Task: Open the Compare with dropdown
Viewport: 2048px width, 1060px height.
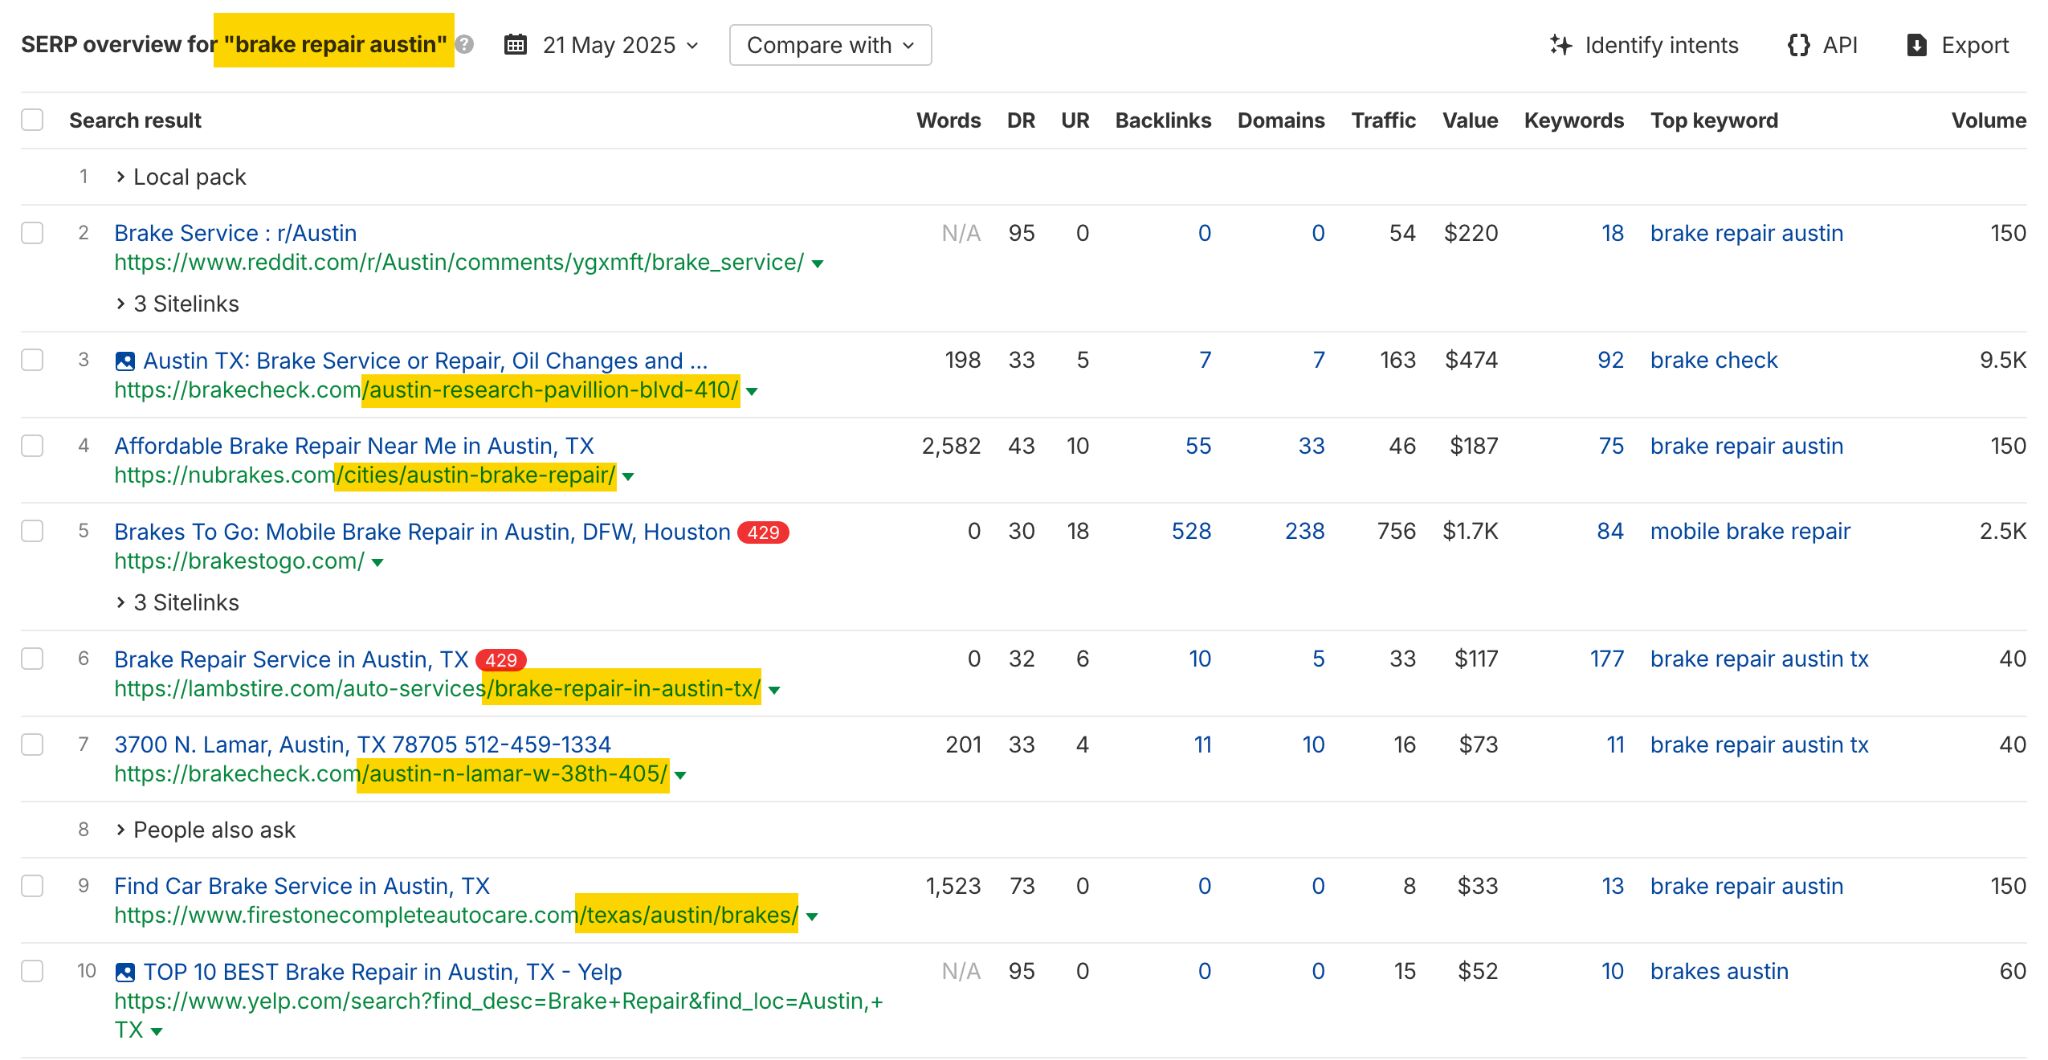Action: point(829,45)
